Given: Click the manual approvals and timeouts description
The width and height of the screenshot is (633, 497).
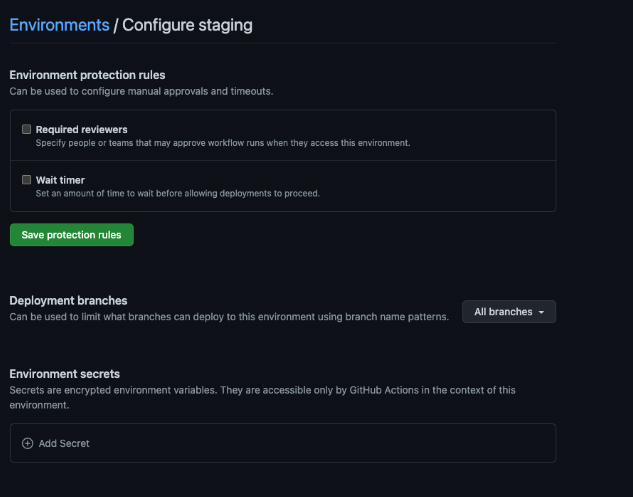Looking at the screenshot, I should pos(140,91).
